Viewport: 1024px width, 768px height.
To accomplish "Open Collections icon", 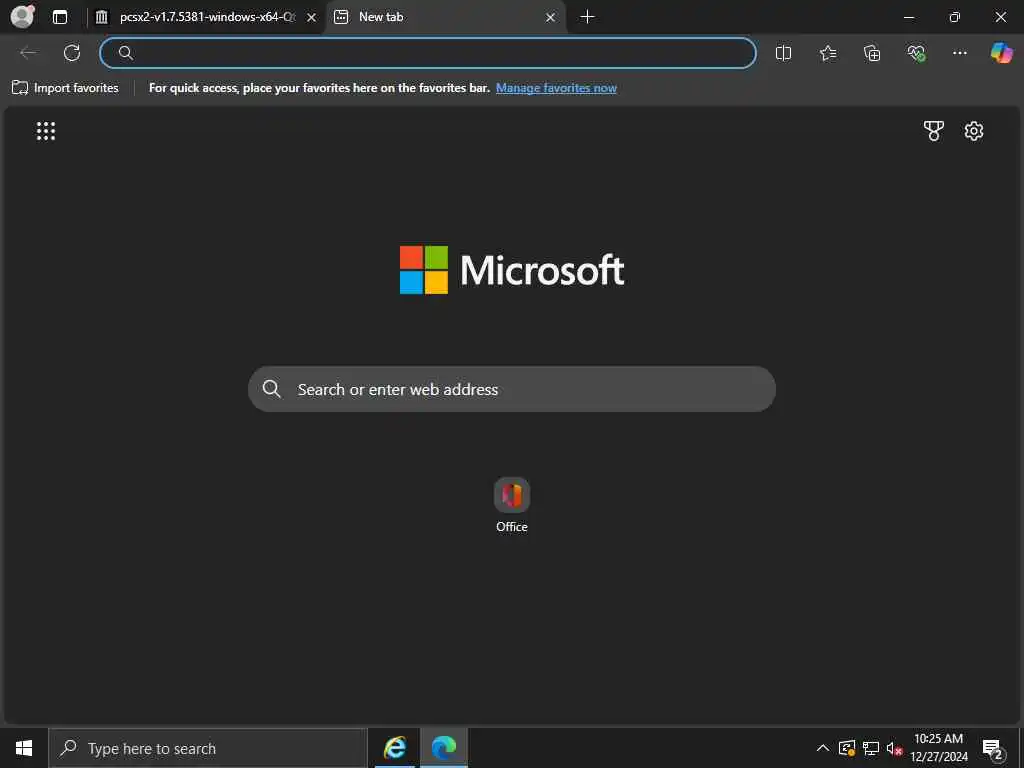I will (x=872, y=53).
